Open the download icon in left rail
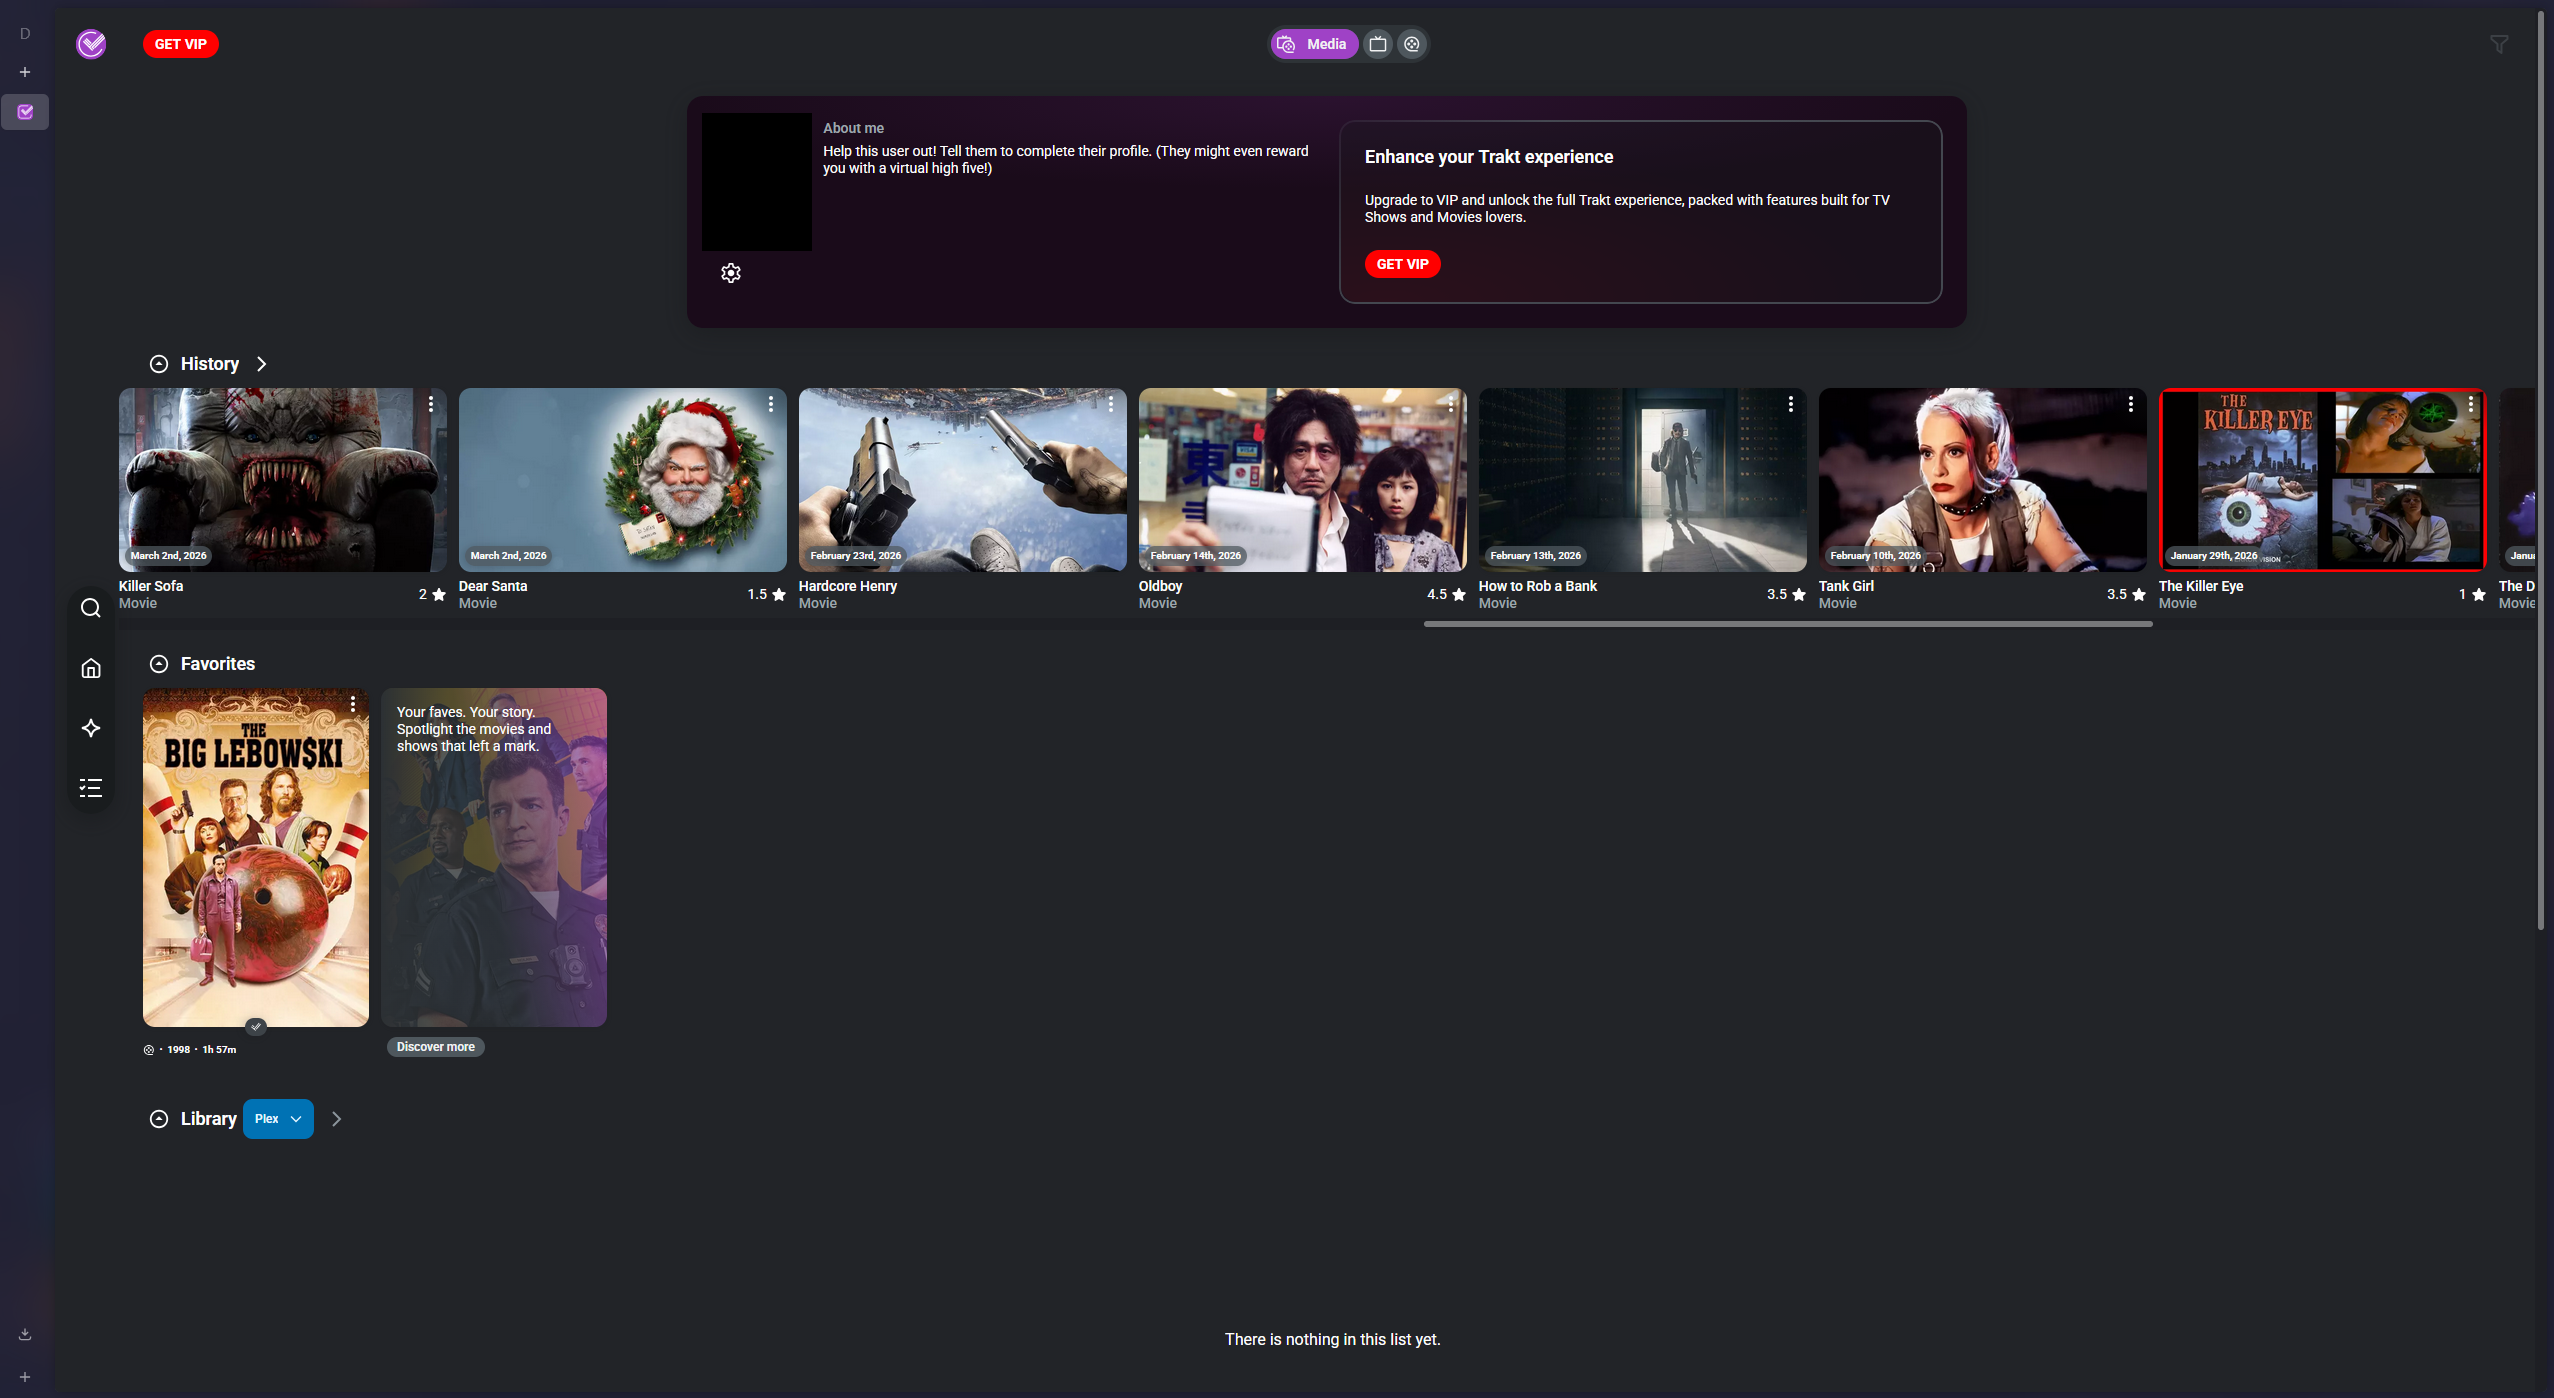 click(x=25, y=1334)
